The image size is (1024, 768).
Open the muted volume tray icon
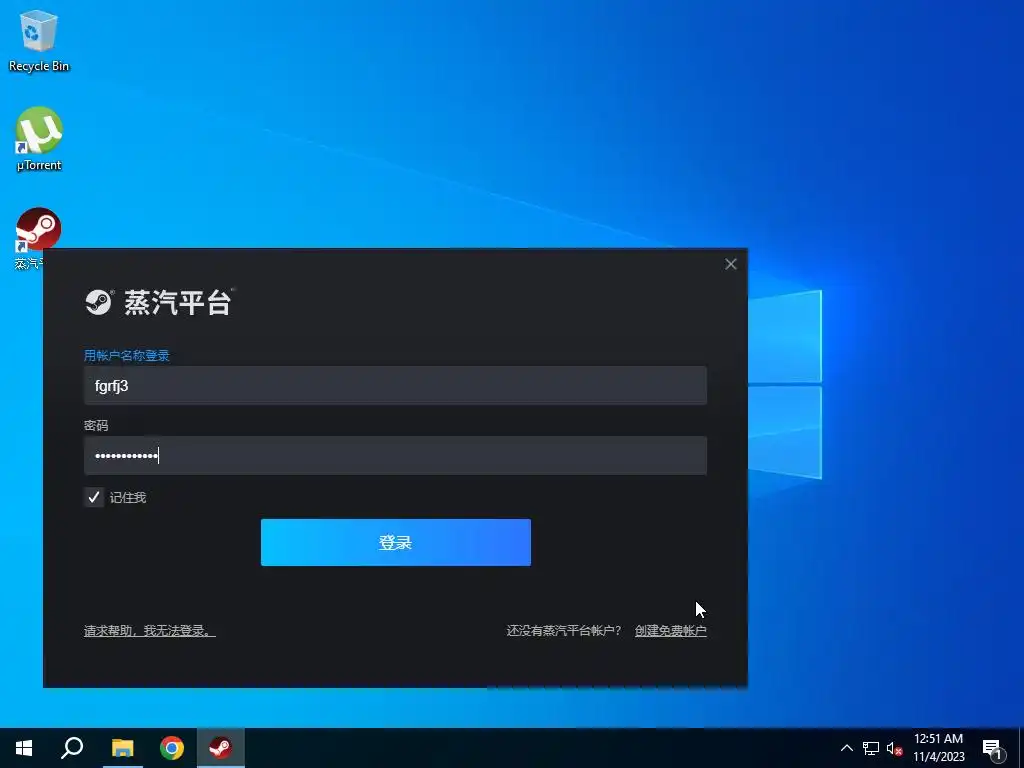(894, 748)
